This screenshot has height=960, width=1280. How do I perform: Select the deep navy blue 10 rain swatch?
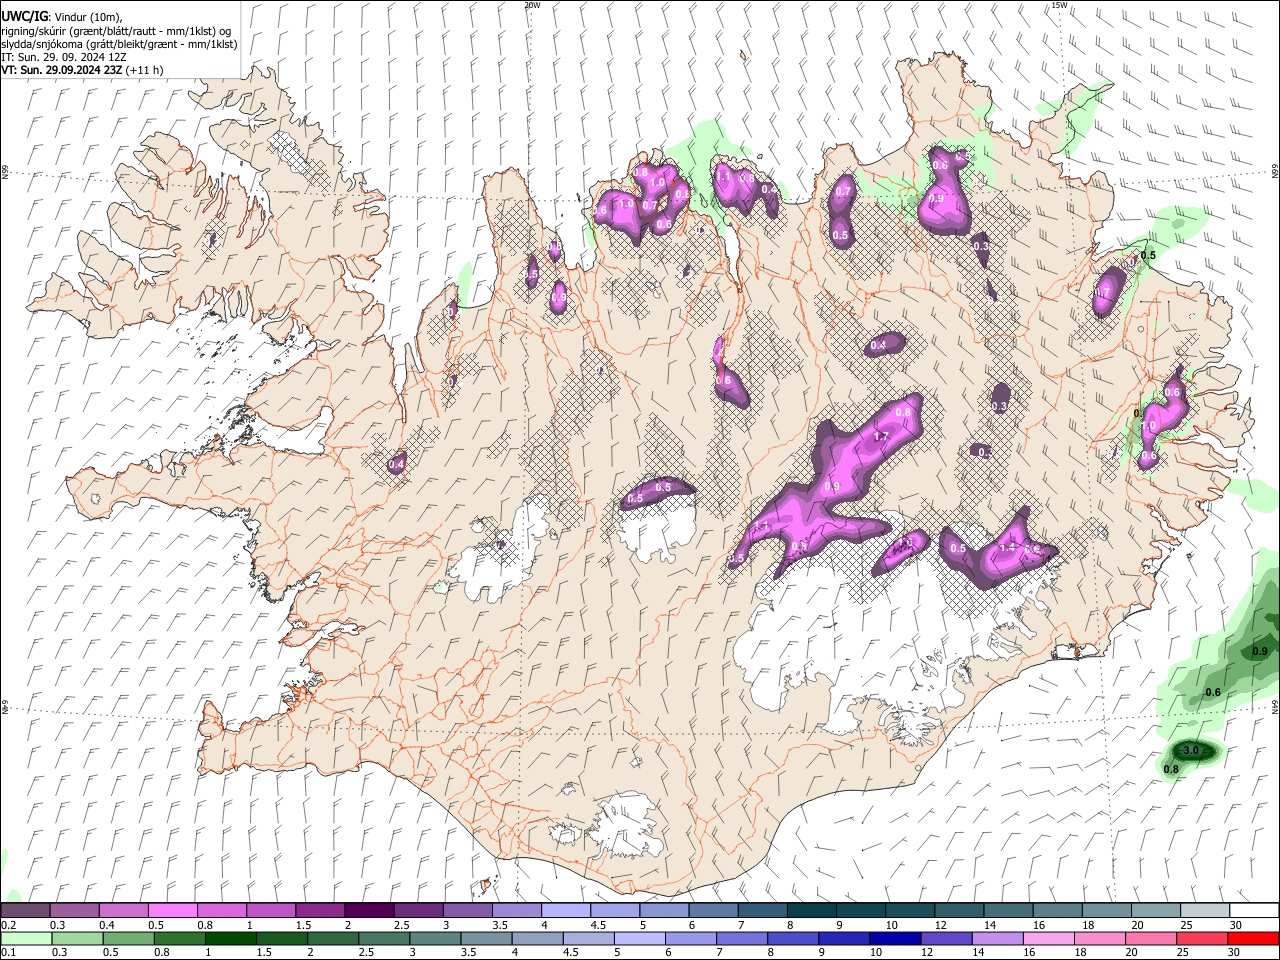pos(895,938)
